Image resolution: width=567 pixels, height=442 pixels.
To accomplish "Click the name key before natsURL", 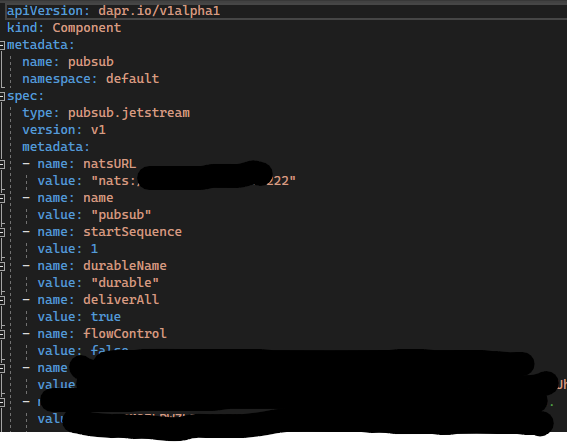I will tap(56, 164).
